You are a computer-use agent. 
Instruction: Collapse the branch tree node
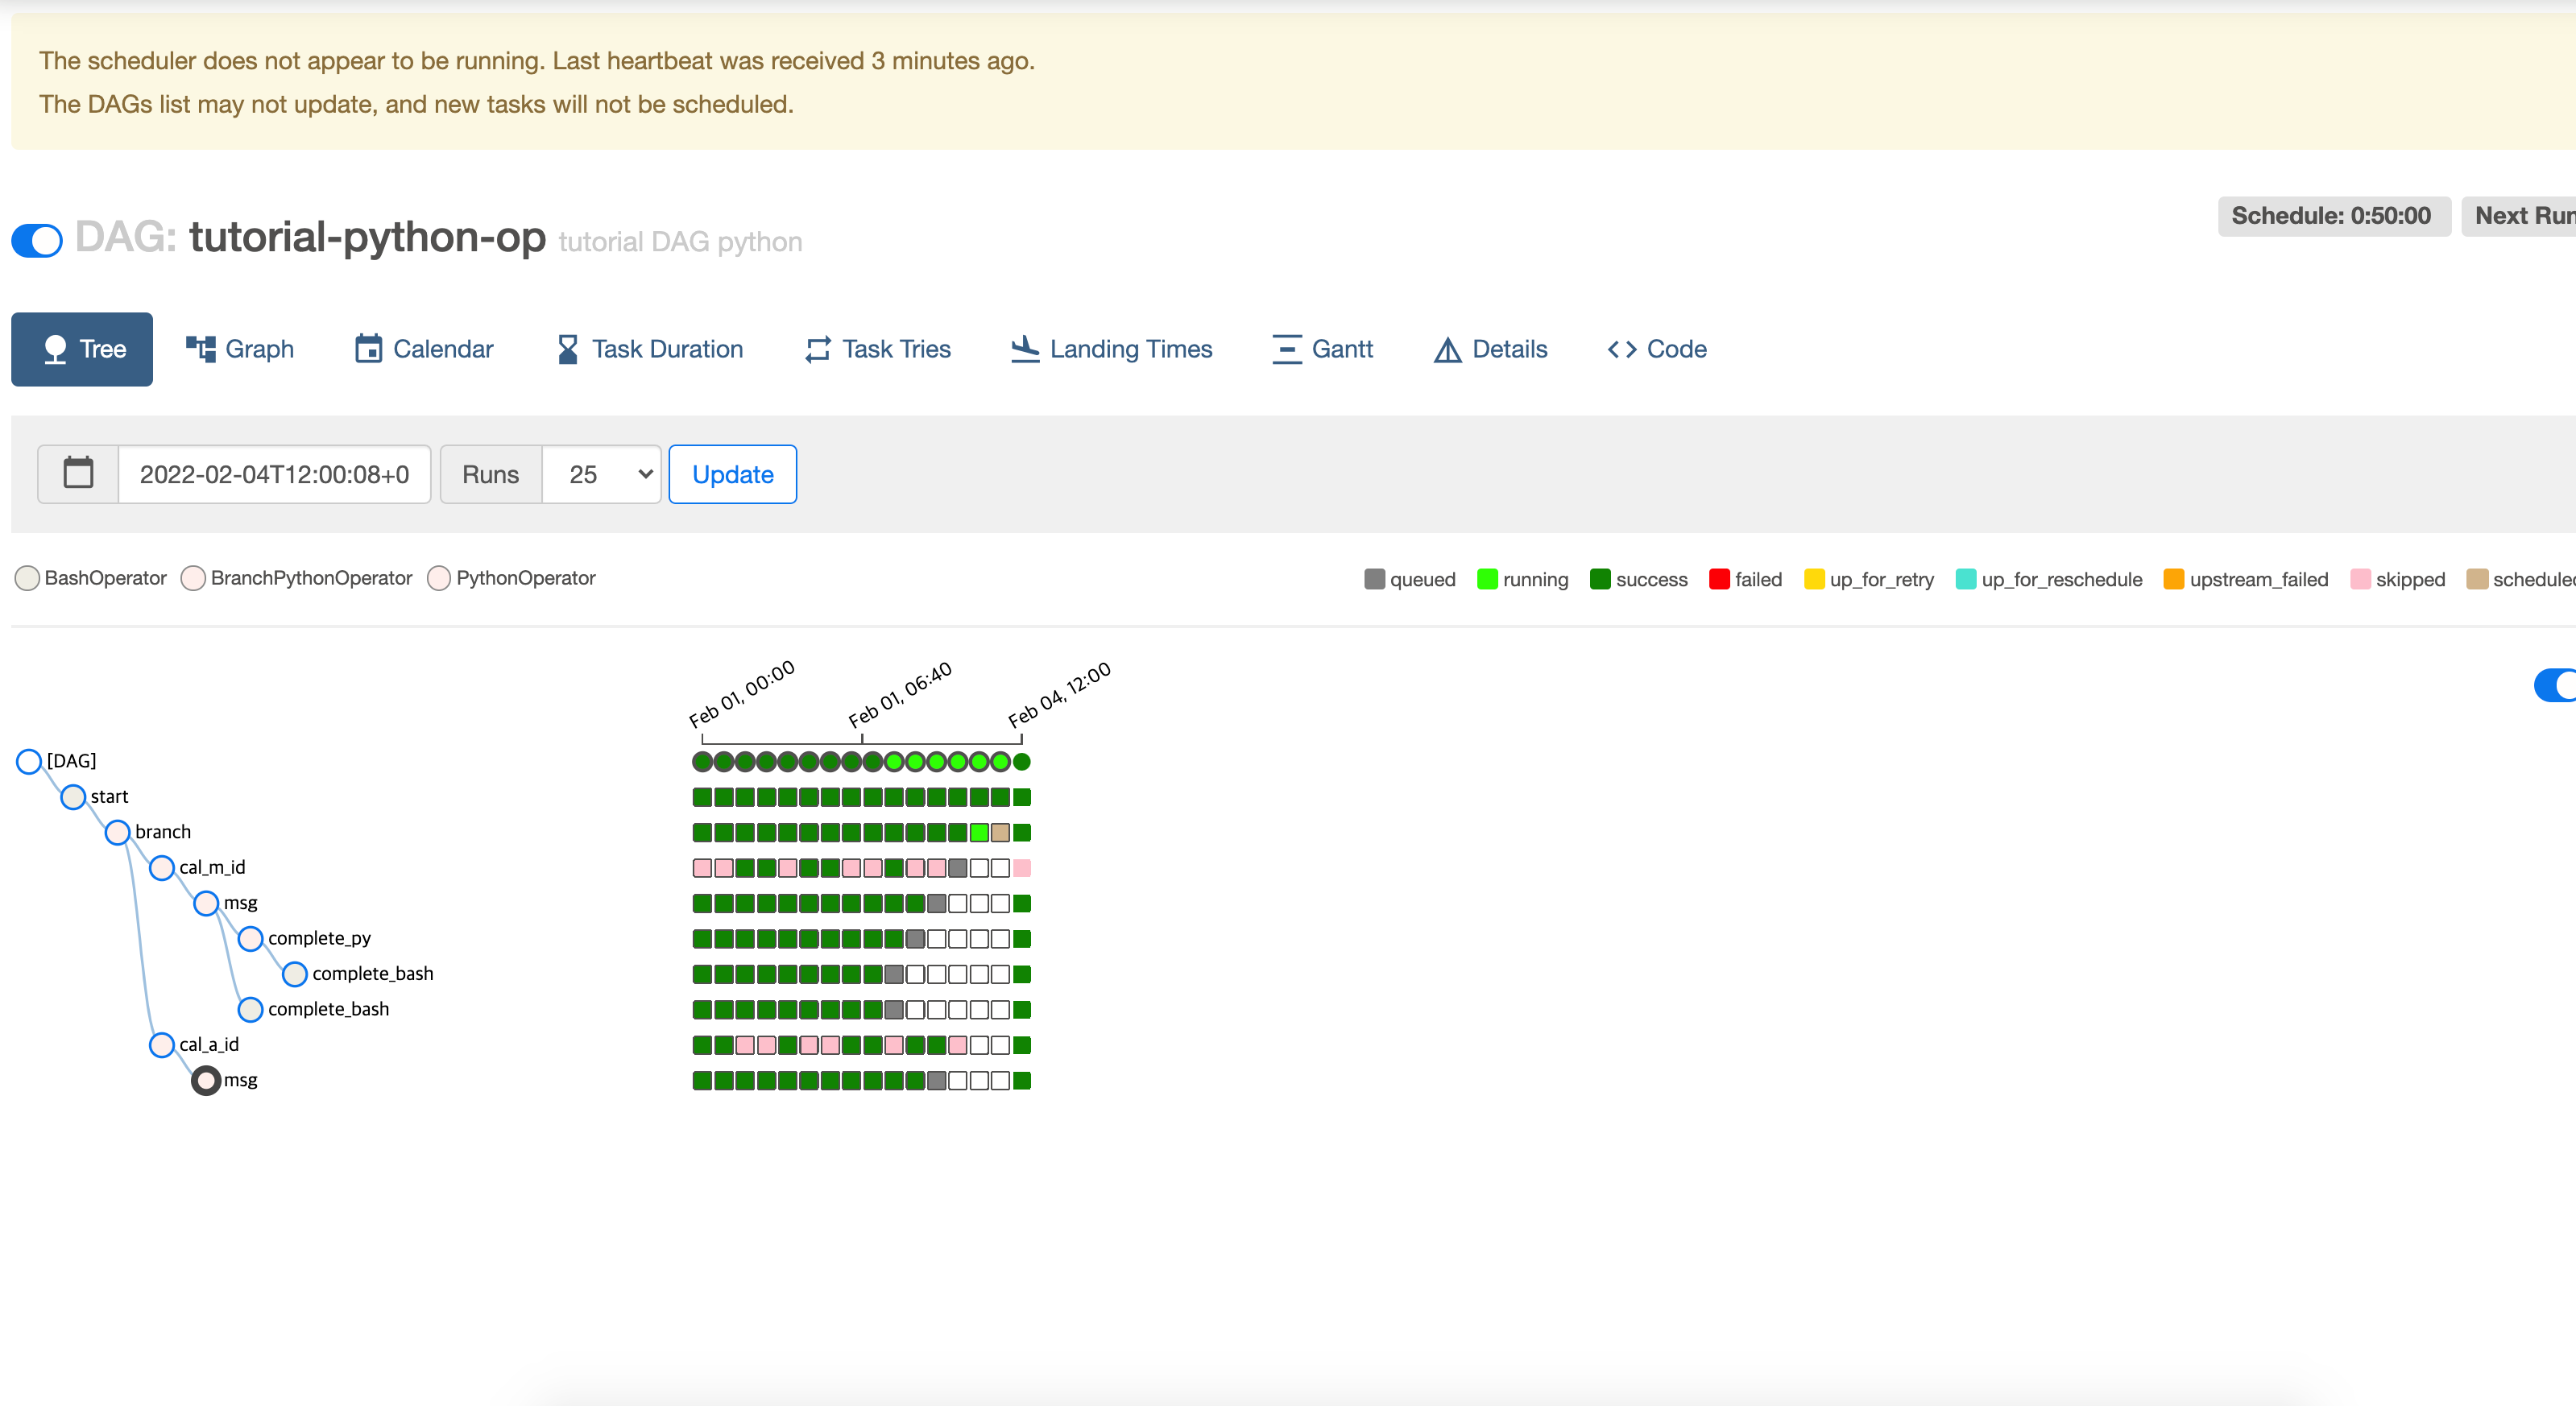tap(118, 832)
